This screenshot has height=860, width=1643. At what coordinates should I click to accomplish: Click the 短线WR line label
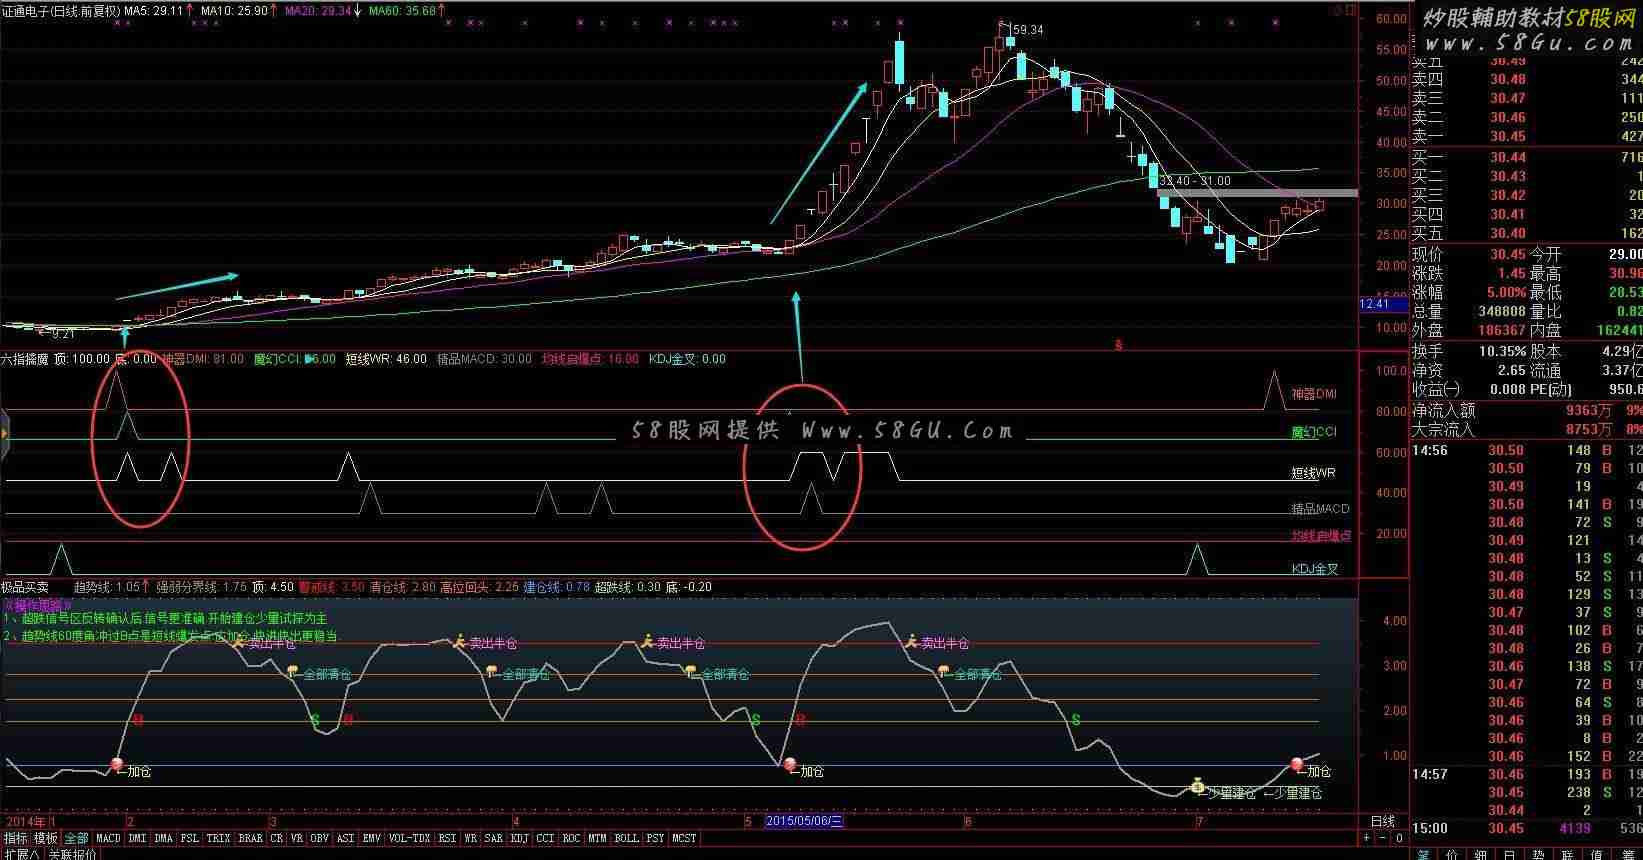[x=1313, y=472]
